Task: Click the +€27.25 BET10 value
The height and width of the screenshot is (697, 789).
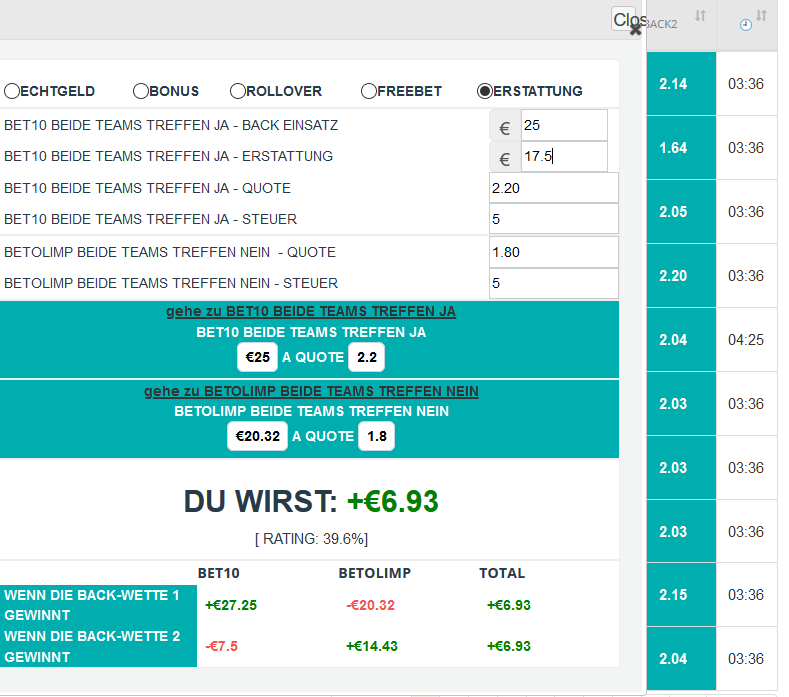Action: click(x=231, y=605)
